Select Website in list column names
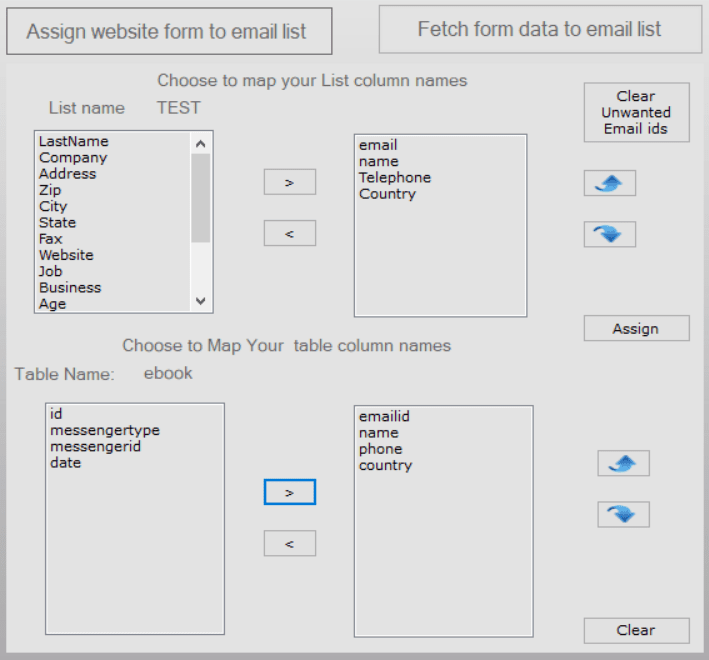This screenshot has width=709, height=660. point(66,255)
